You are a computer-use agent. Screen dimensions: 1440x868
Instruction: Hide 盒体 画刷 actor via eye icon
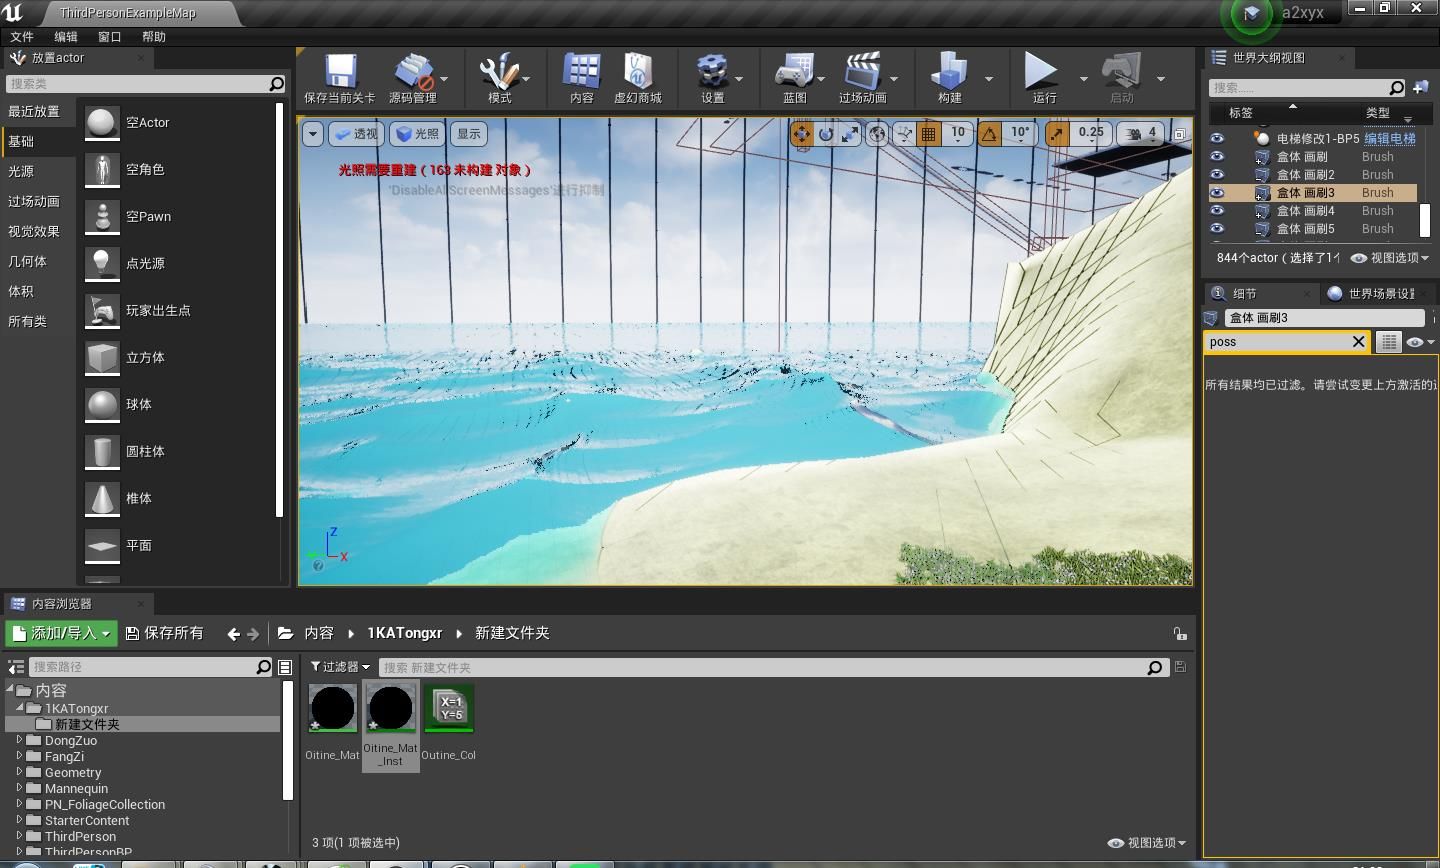point(1217,157)
